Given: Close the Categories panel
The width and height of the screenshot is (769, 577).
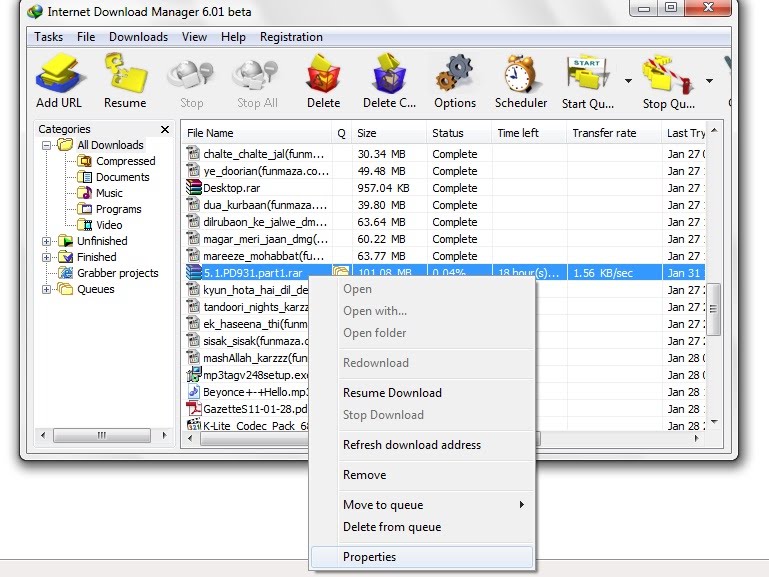Looking at the screenshot, I should click(165, 129).
